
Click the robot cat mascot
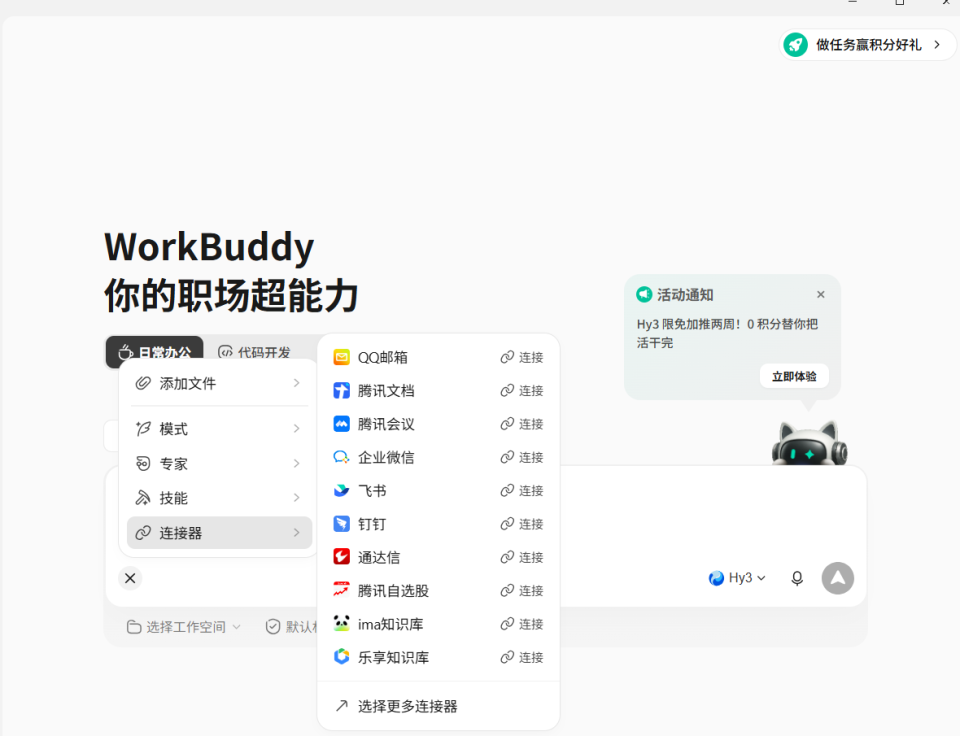[x=809, y=442]
